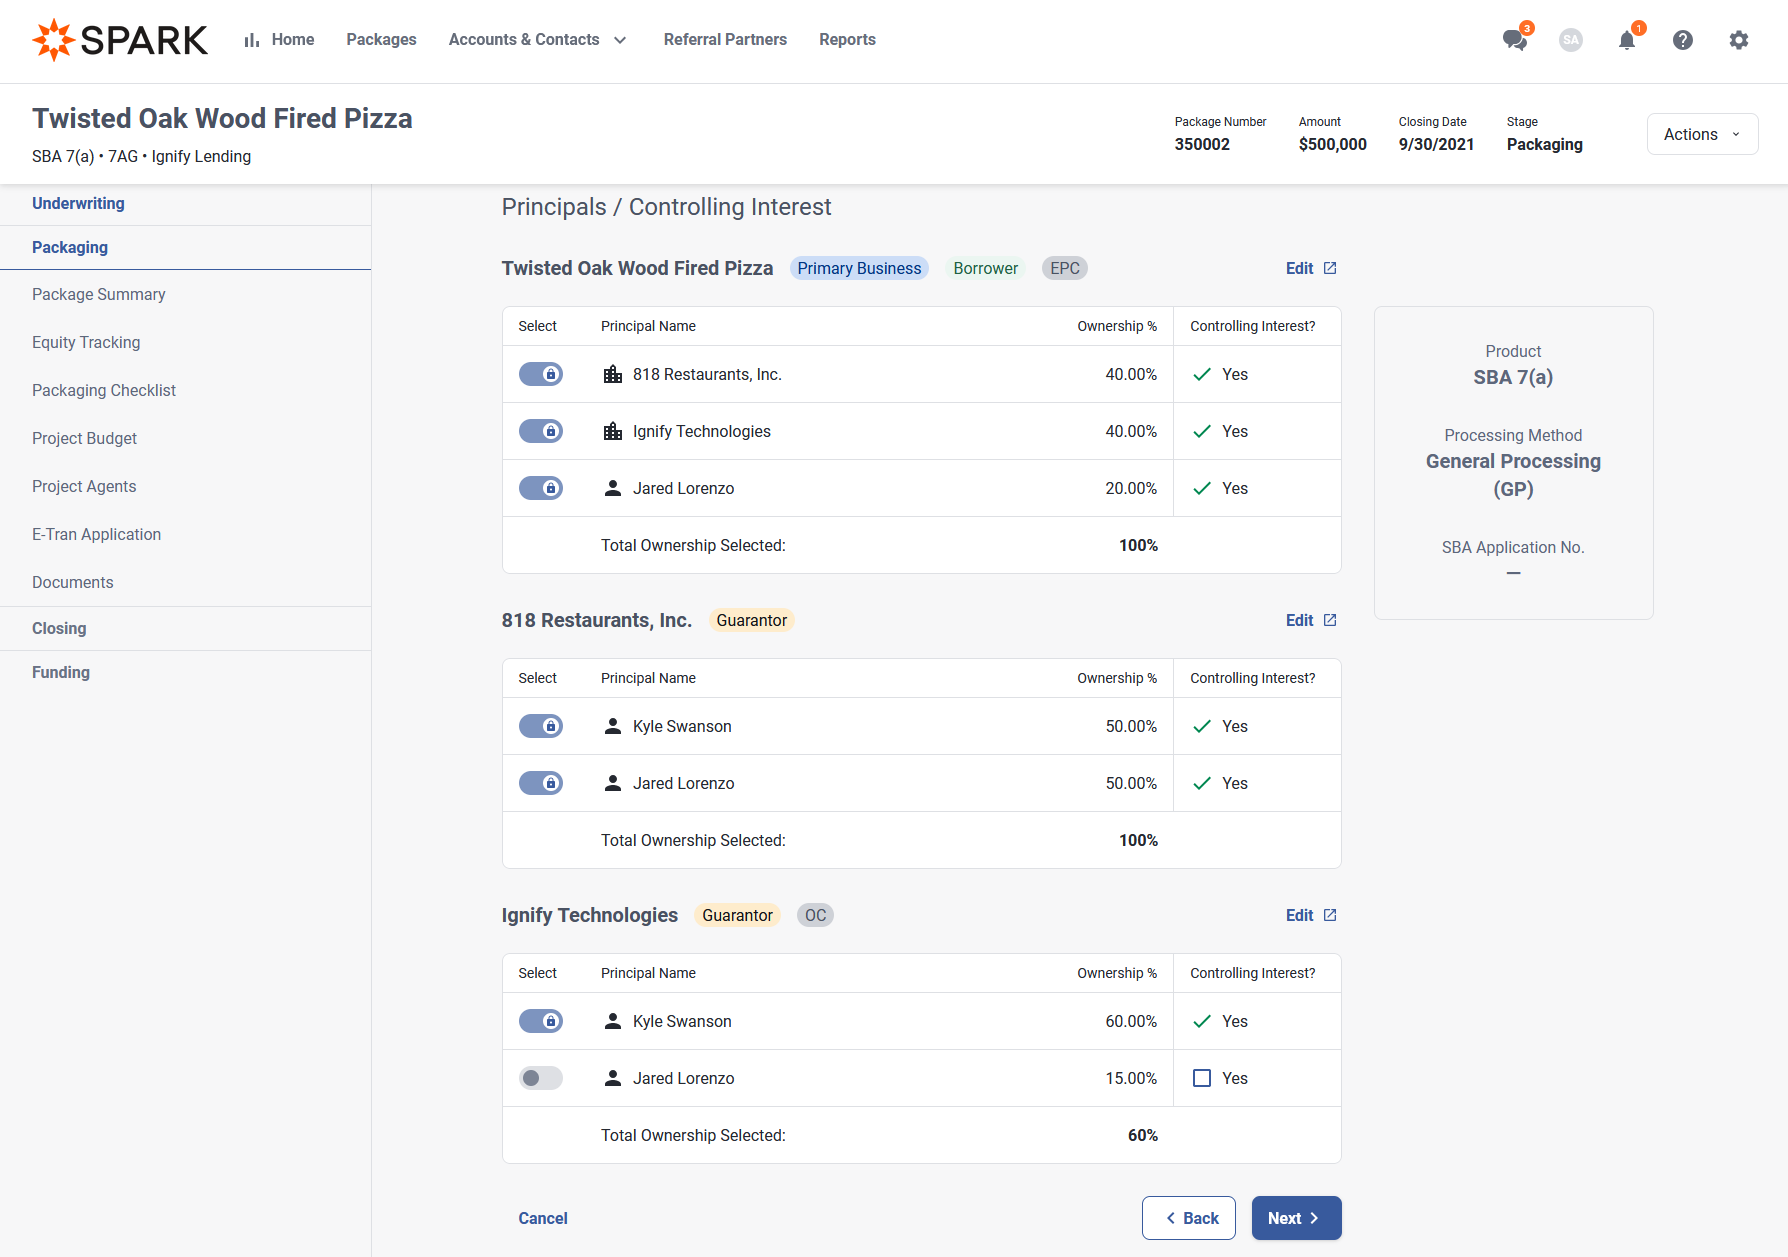Viewport: 1788px width, 1257px height.
Task: Go to Home in top navigation
Action: [293, 40]
